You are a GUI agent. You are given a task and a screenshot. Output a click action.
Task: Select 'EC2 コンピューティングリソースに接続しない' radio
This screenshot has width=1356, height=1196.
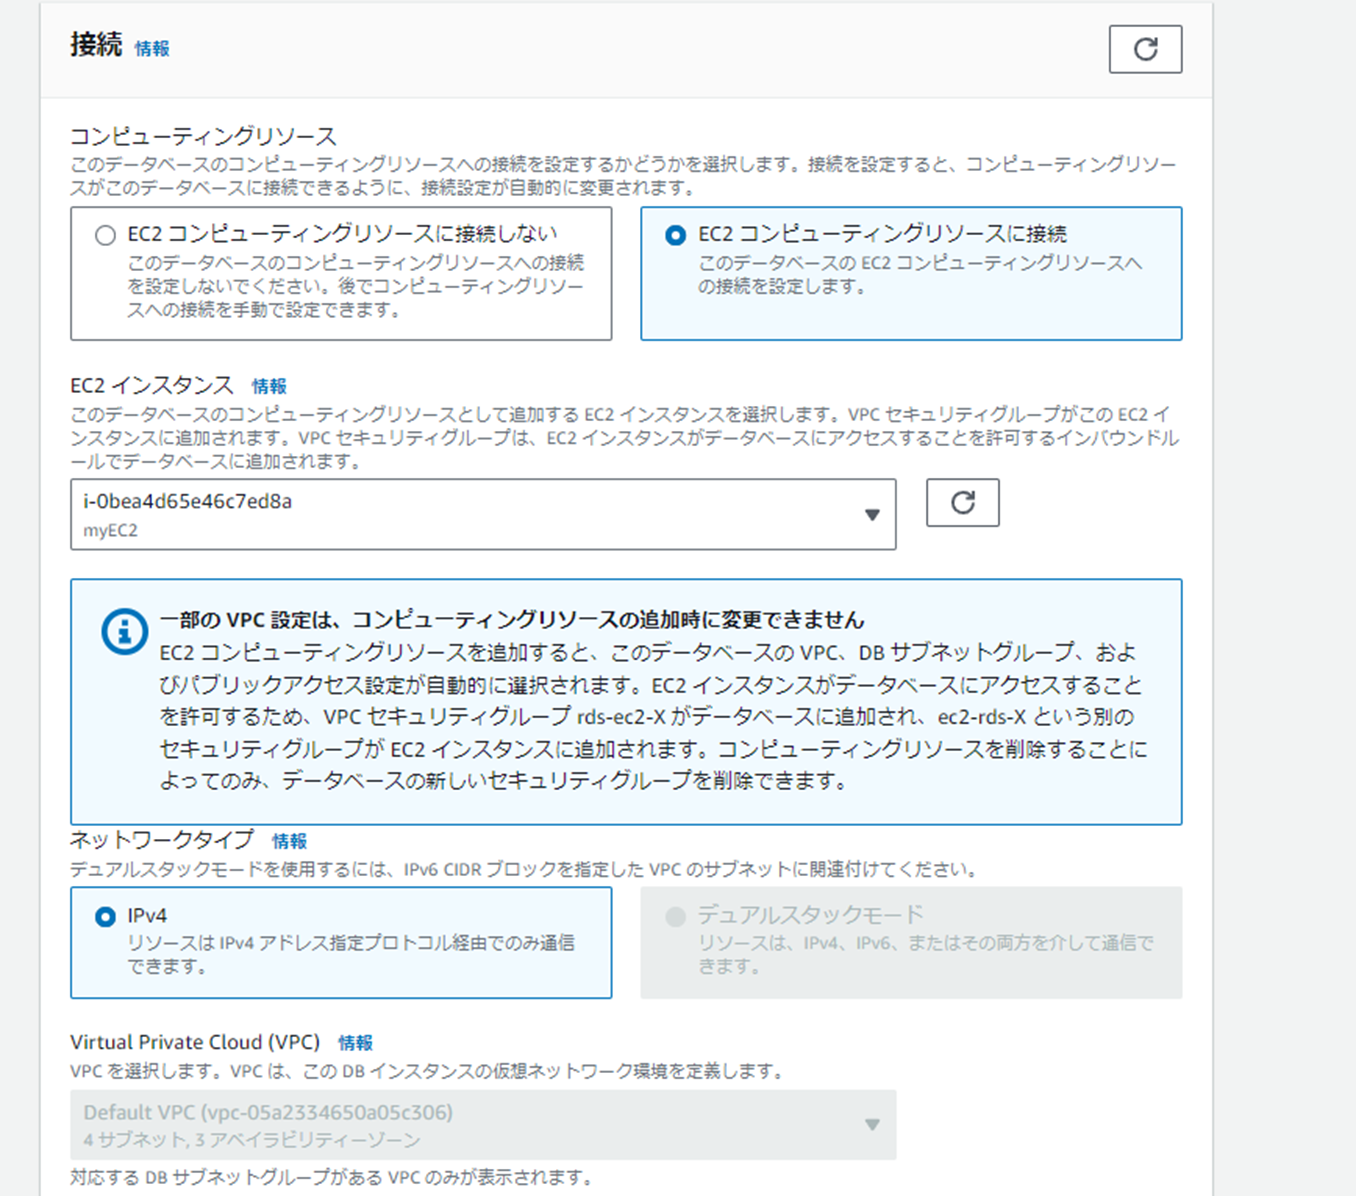click(105, 235)
